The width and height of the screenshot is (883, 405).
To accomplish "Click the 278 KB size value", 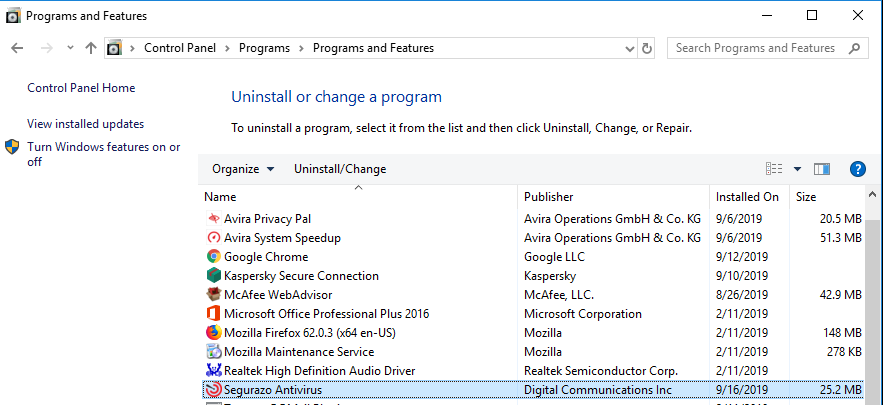I will point(844,351).
